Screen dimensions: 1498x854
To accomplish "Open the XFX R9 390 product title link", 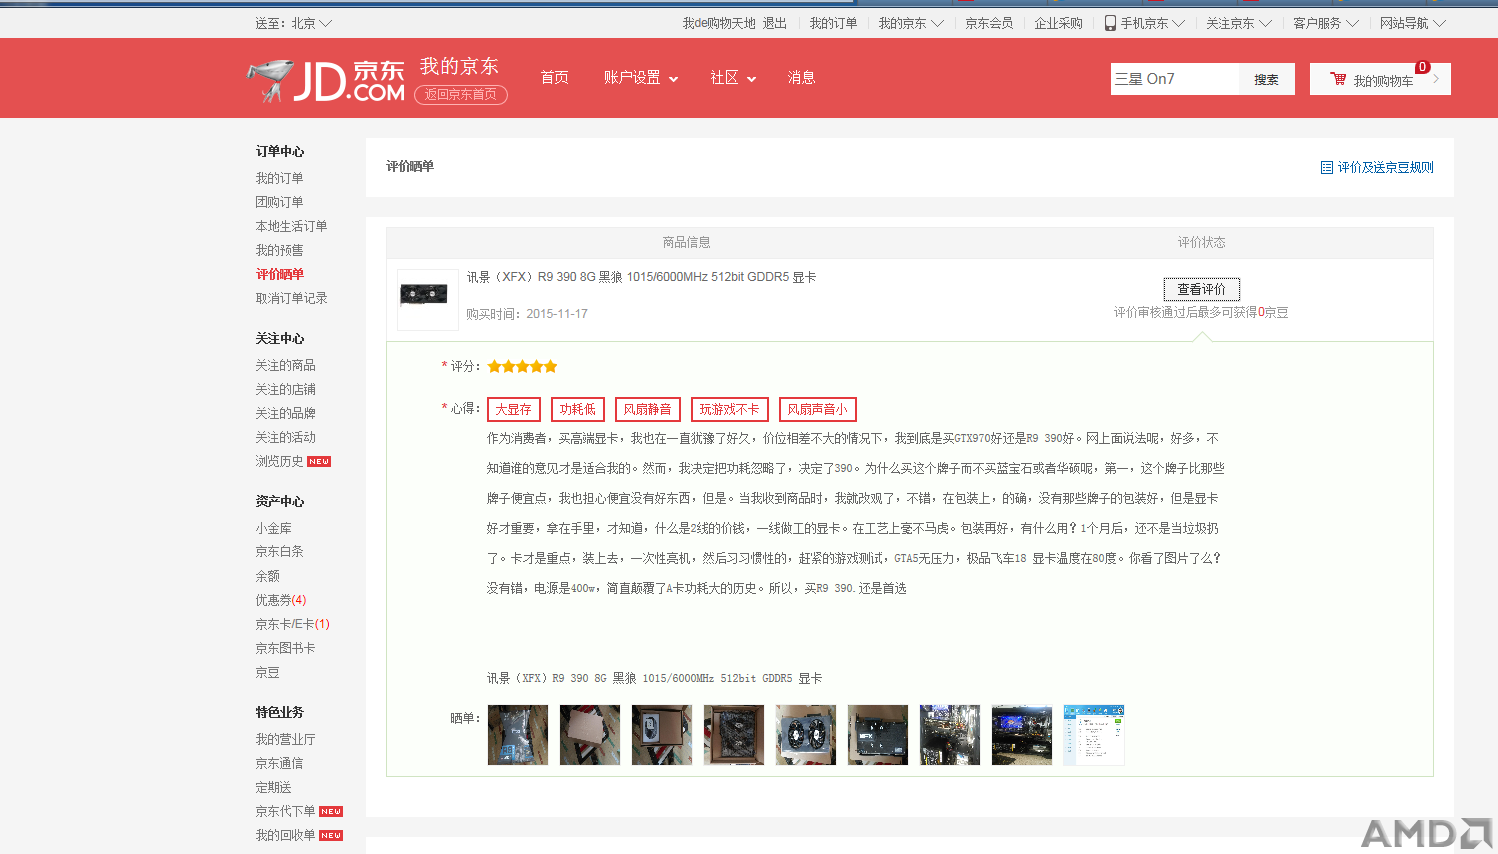I will (641, 277).
